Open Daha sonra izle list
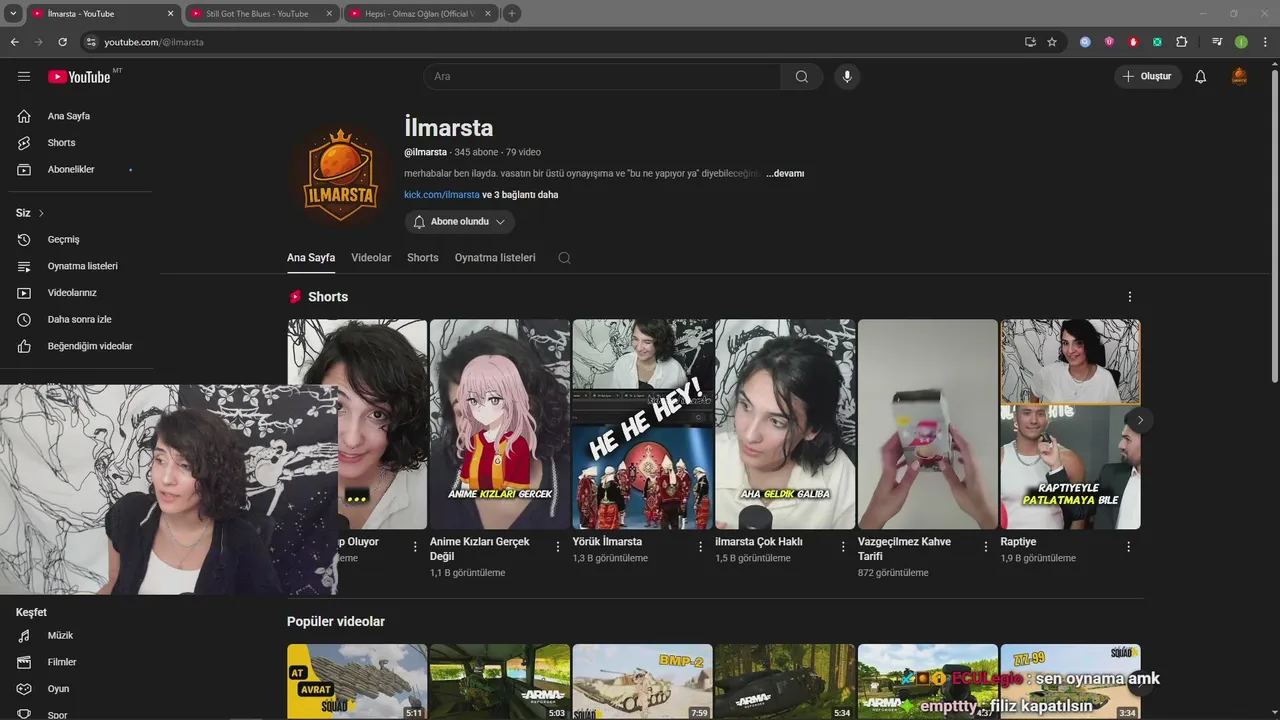Screen dimensions: 1280x720 tap(80, 320)
